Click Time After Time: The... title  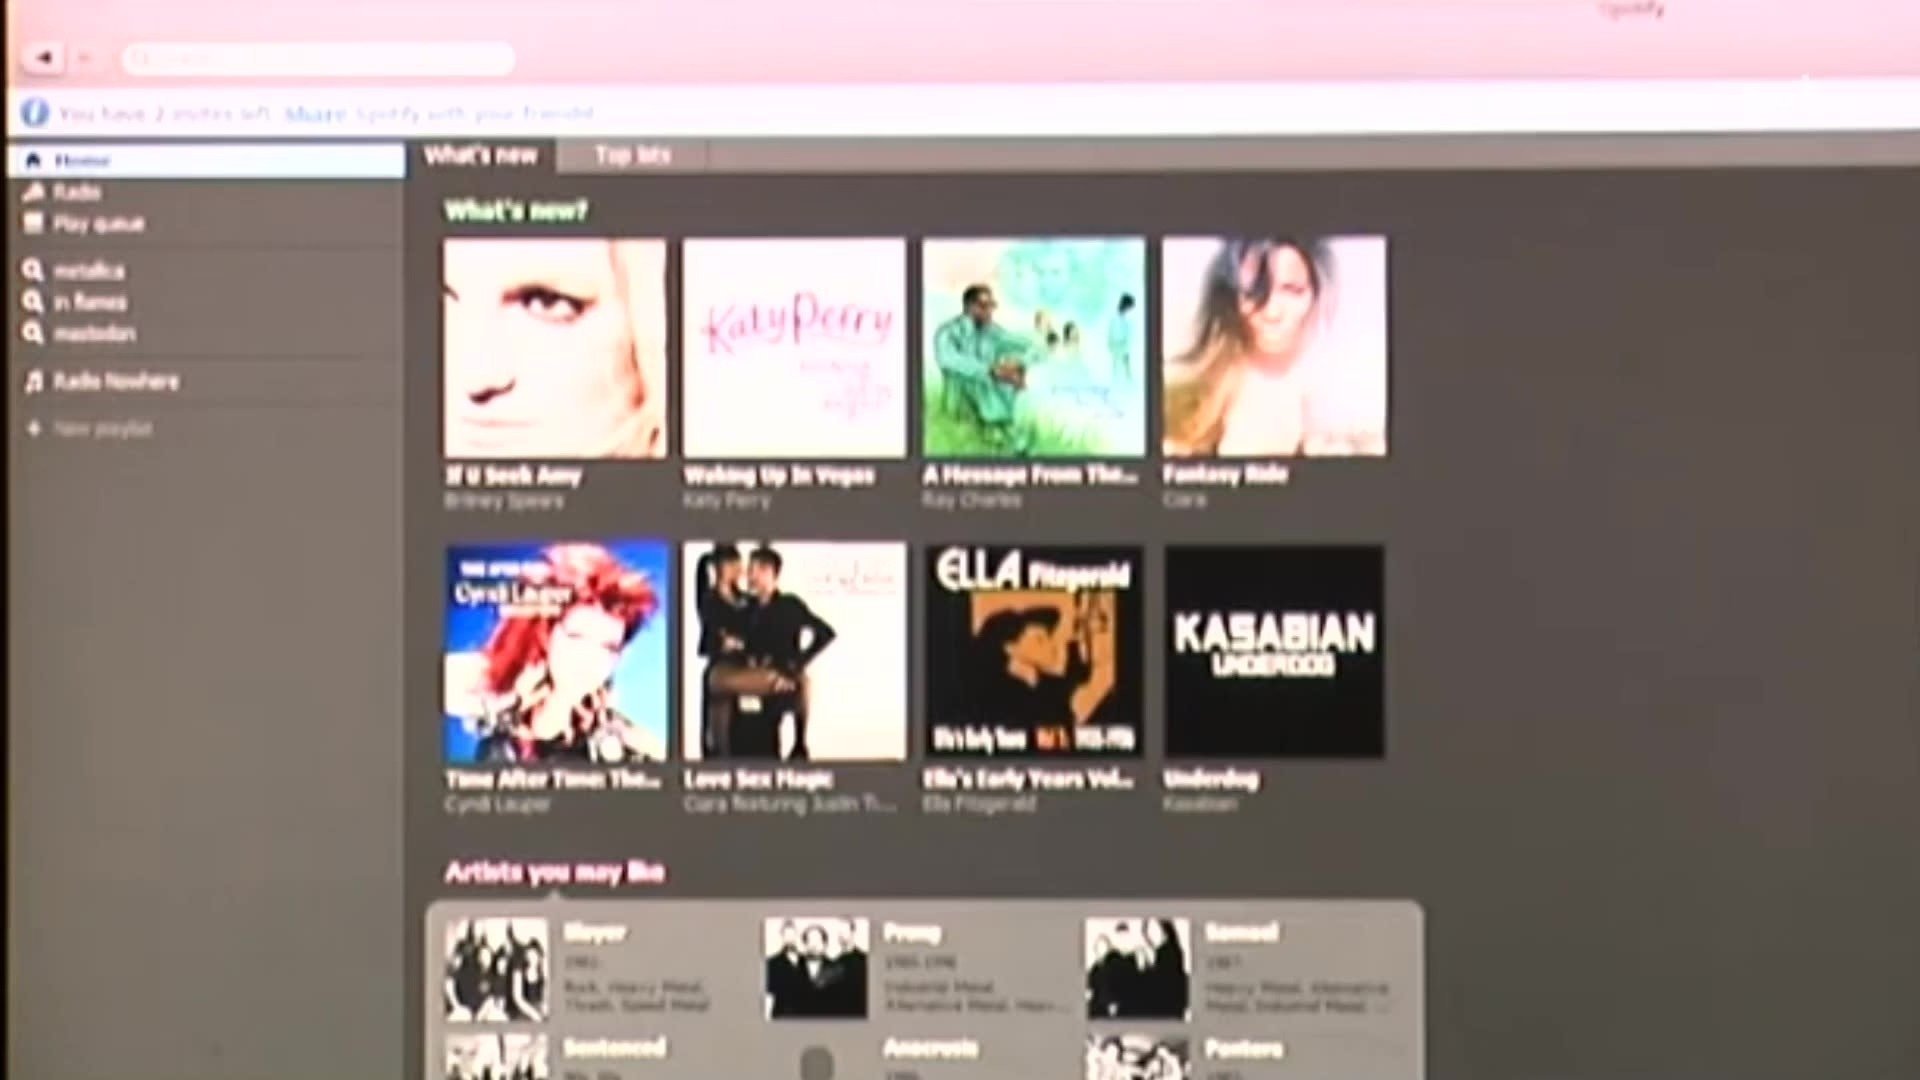553,780
